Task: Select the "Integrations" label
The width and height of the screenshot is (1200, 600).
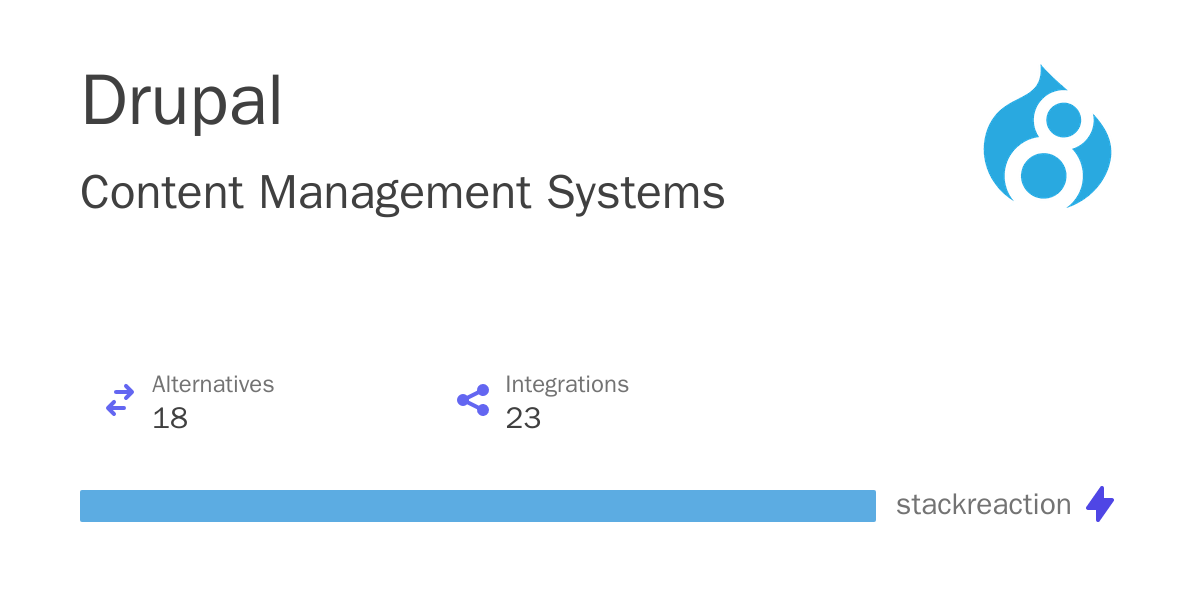Action: [567, 384]
